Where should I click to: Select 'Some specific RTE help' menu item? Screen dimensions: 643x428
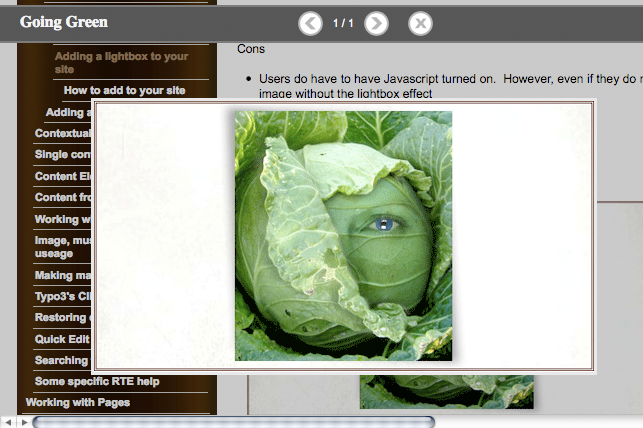click(x=97, y=381)
